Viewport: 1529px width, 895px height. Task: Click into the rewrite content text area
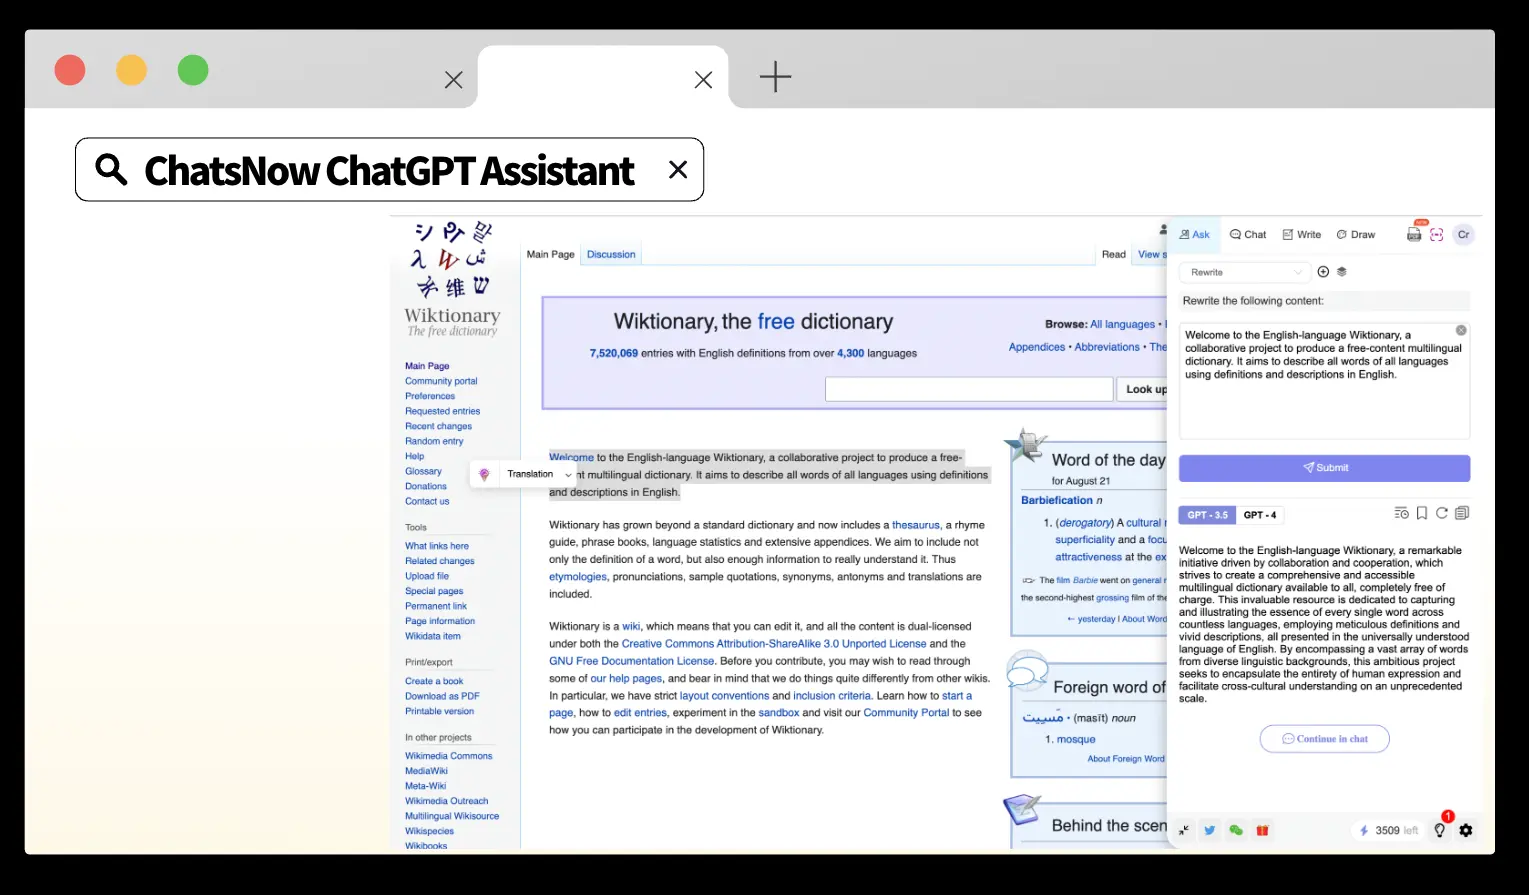pyautogui.click(x=1324, y=380)
